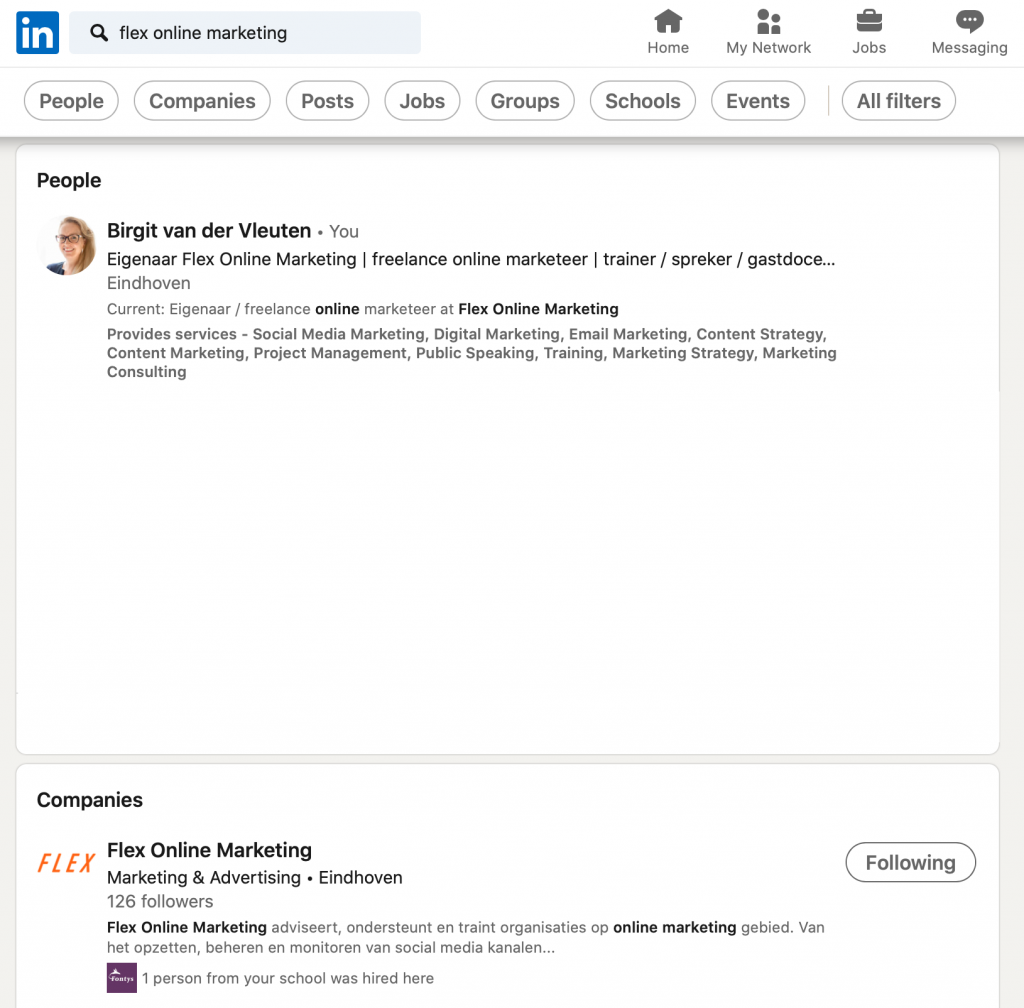1024x1008 pixels.
Task: Click the Messaging label in navigation
Action: pos(970,48)
